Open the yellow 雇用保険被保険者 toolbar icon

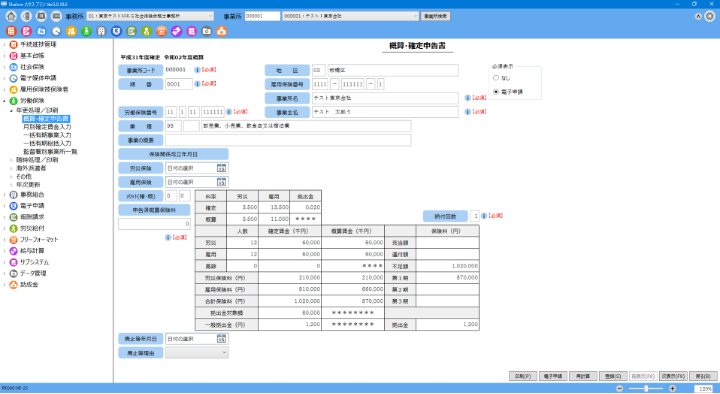(71, 31)
